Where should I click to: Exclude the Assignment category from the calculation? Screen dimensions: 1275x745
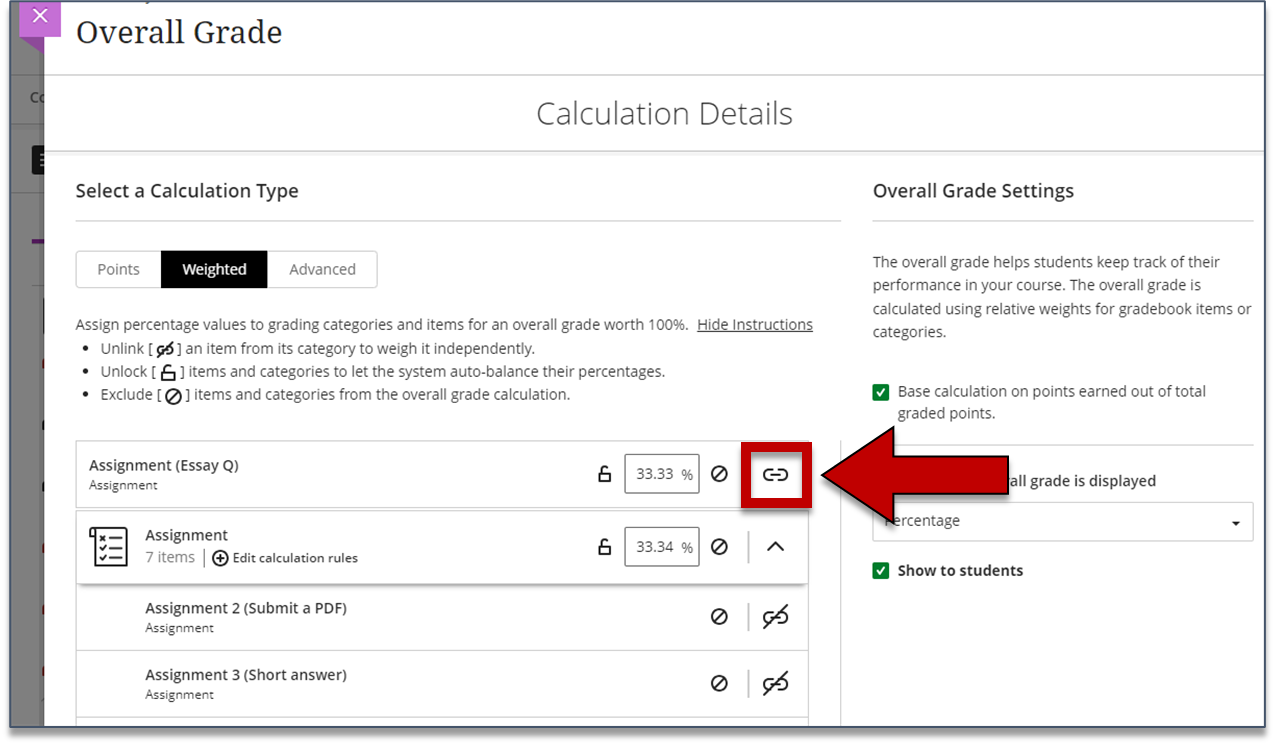719,546
